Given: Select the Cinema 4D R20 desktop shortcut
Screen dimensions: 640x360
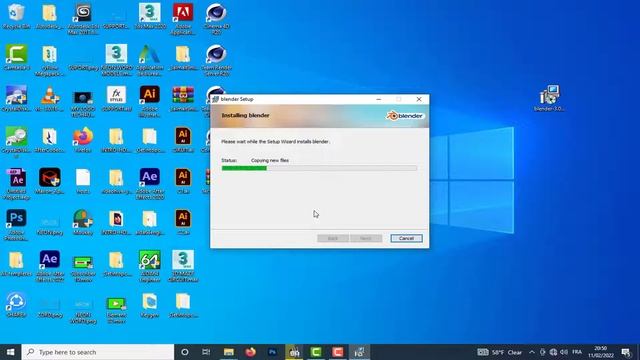Looking at the screenshot, I should (x=216, y=18).
